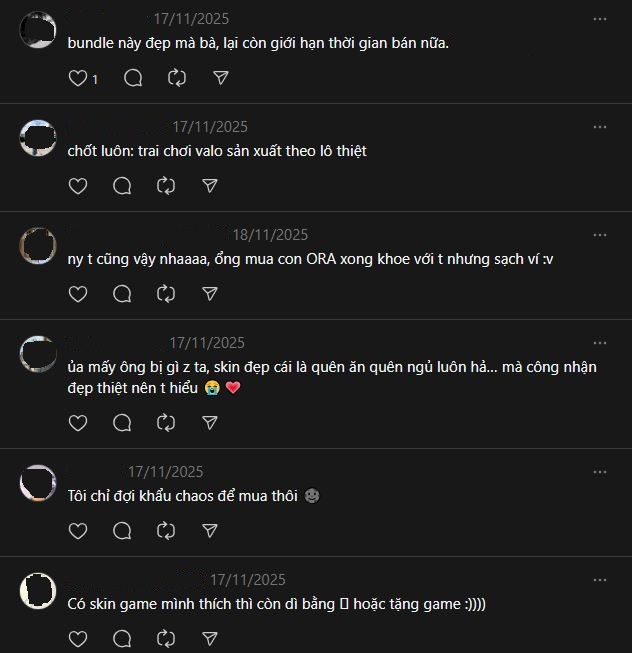Image resolution: width=632 pixels, height=653 pixels.
Task: Open avatar of "Tôi chỉ đợi khẩu chaos" commenter
Action: 38,484
